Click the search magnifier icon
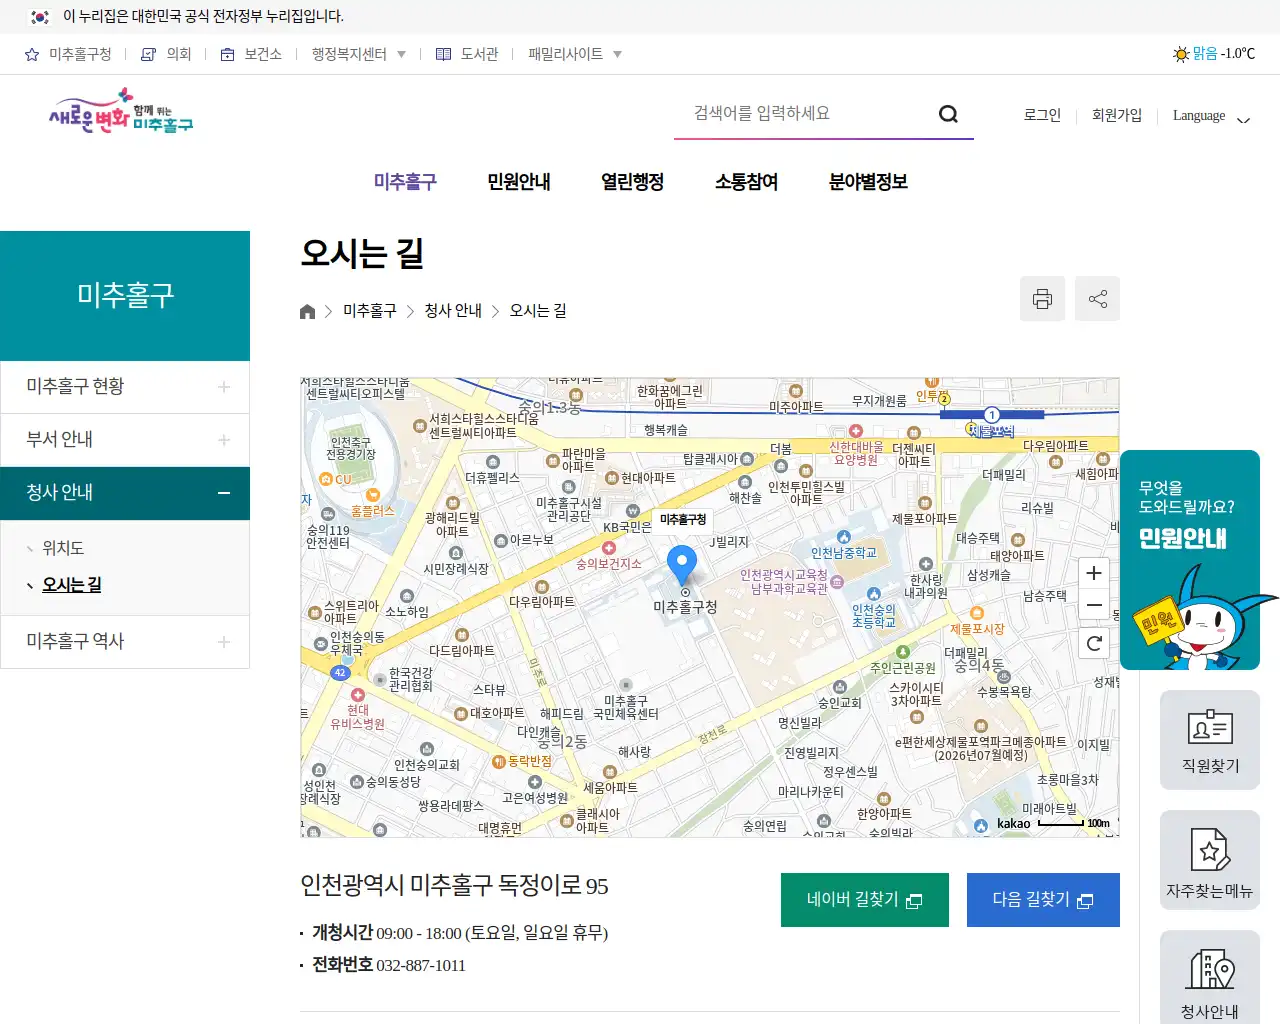 pyautogui.click(x=948, y=114)
